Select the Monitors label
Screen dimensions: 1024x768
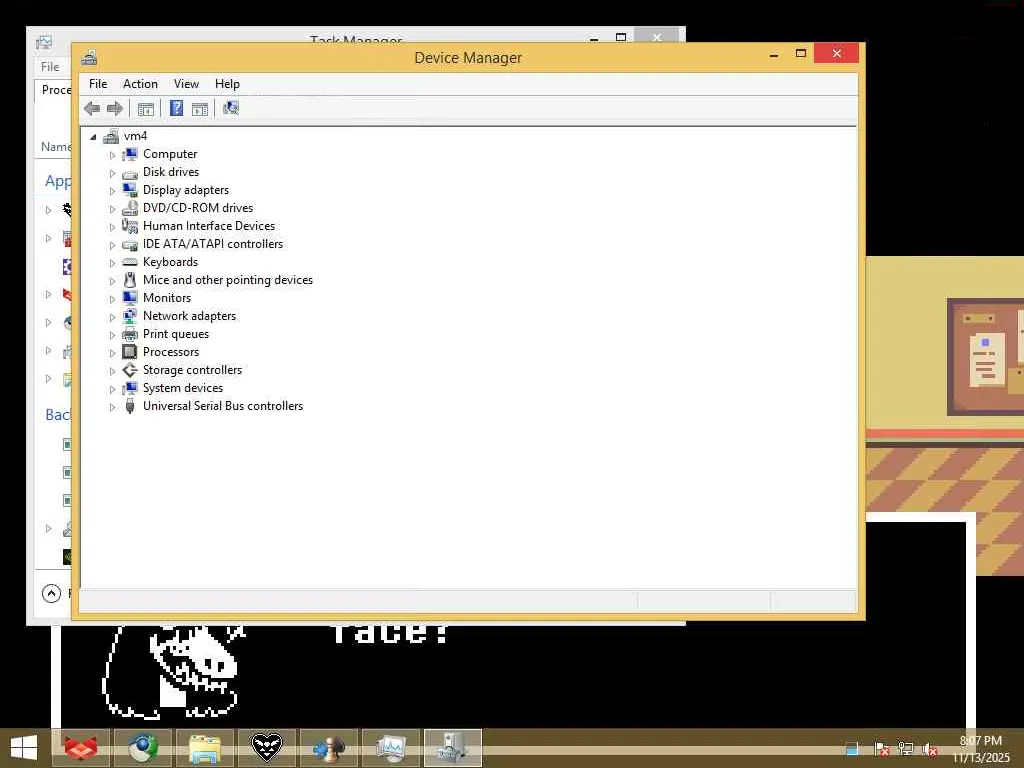pyautogui.click(x=167, y=298)
